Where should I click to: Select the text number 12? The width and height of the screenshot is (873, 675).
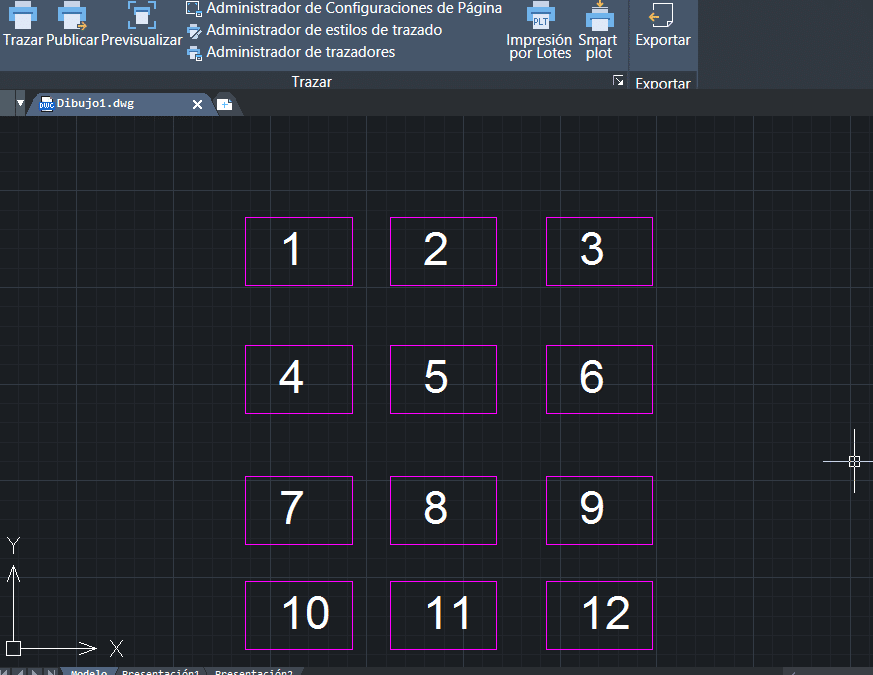[606, 613]
